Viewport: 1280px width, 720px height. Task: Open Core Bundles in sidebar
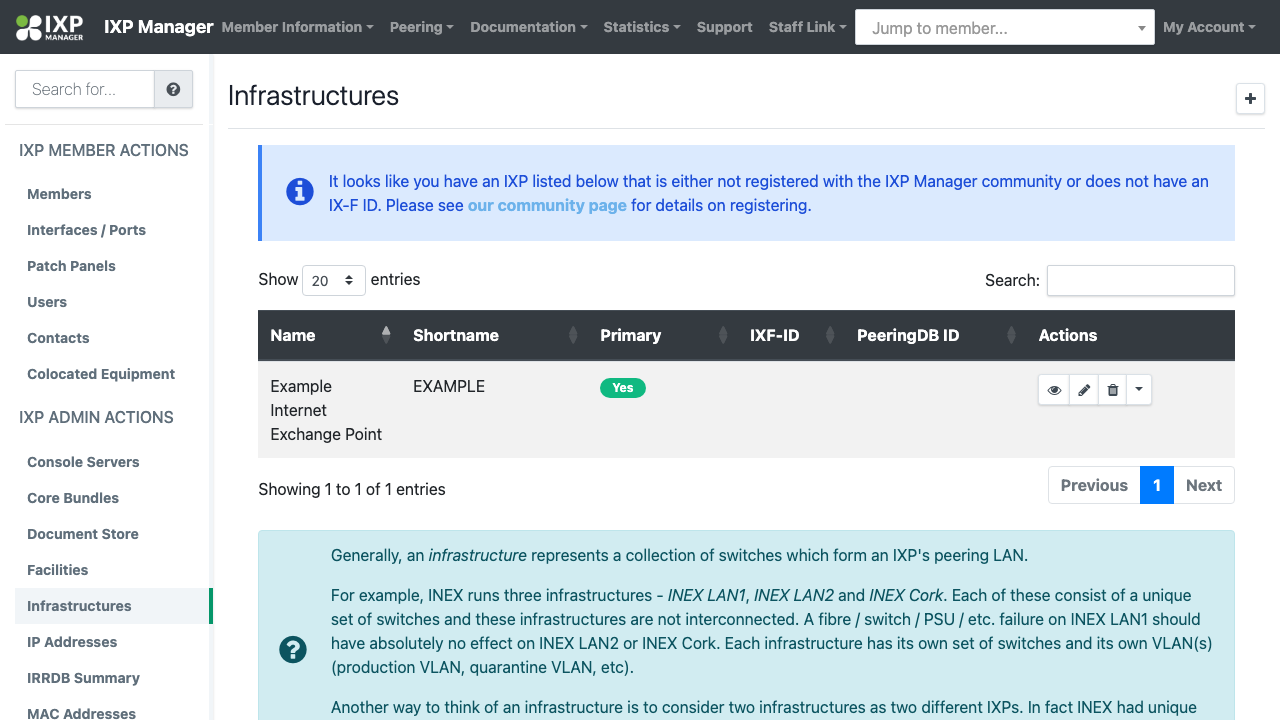[x=73, y=498]
